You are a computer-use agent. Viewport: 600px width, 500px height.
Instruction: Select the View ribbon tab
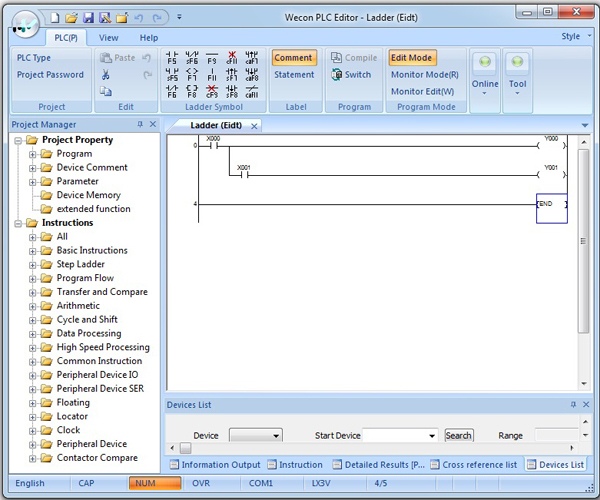tap(109, 38)
